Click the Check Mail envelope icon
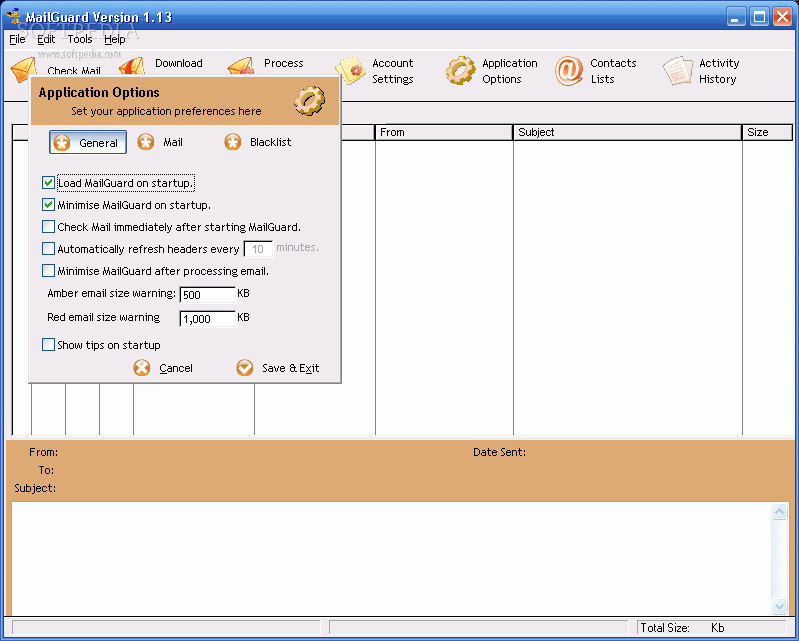The width and height of the screenshot is (799, 641). tap(23, 69)
